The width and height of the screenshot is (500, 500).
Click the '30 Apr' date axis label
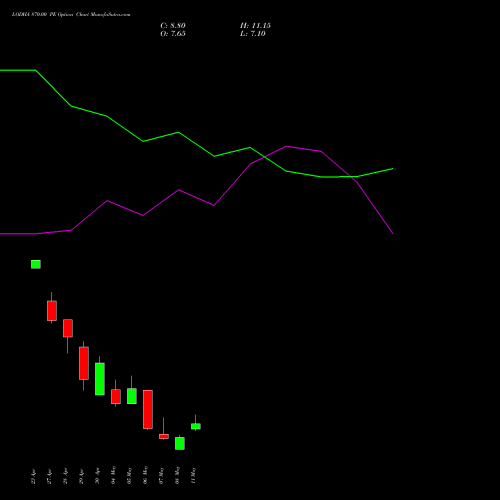tap(97, 477)
